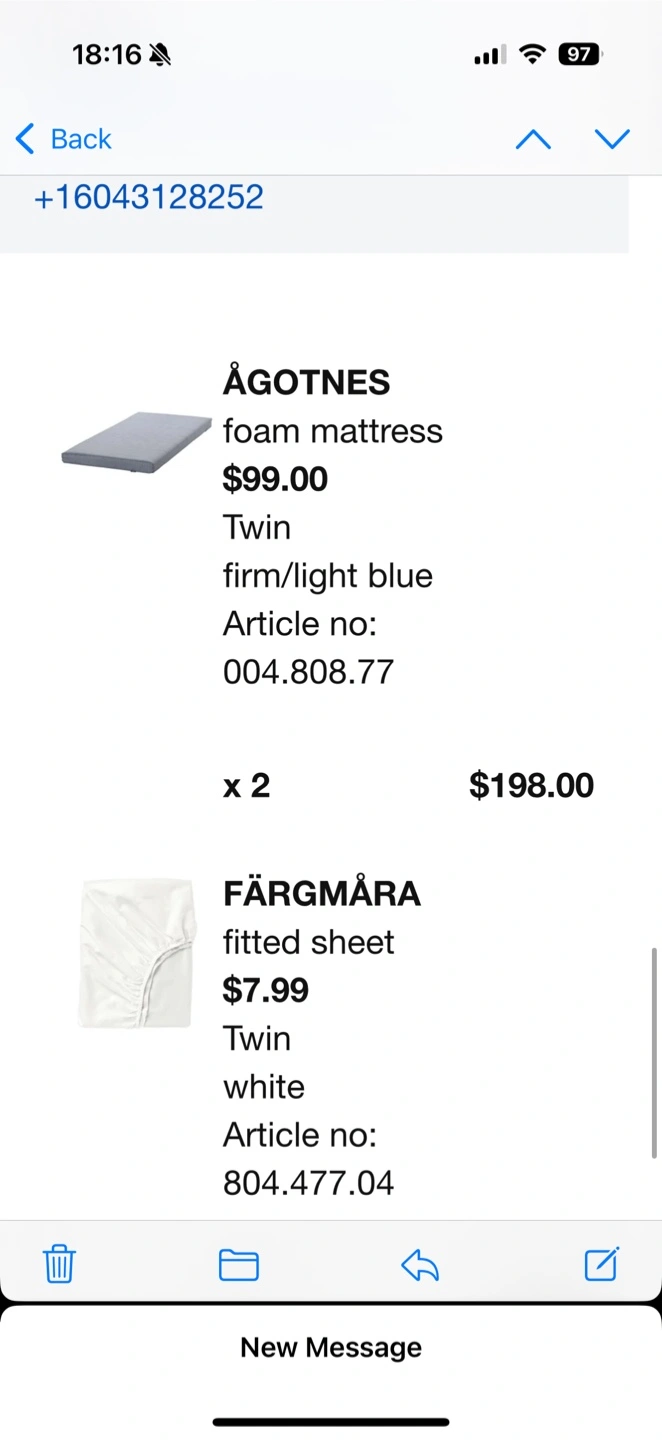Tap the 18:16 clock in status bar

(107, 55)
